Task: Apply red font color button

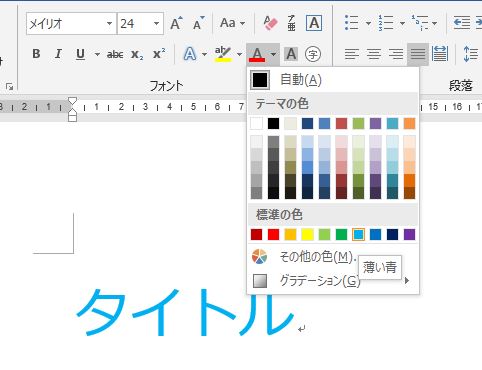Action: [257, 54]
